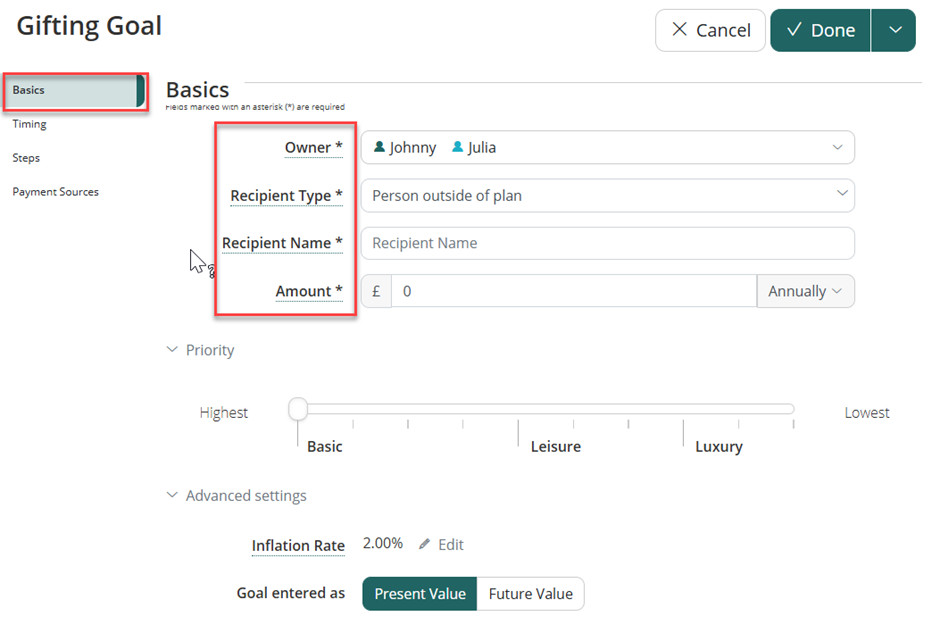Screen dimensions: 940x633
Task: Click the pencil icon beside Inflation Rate
Action: tap(425, 545)
